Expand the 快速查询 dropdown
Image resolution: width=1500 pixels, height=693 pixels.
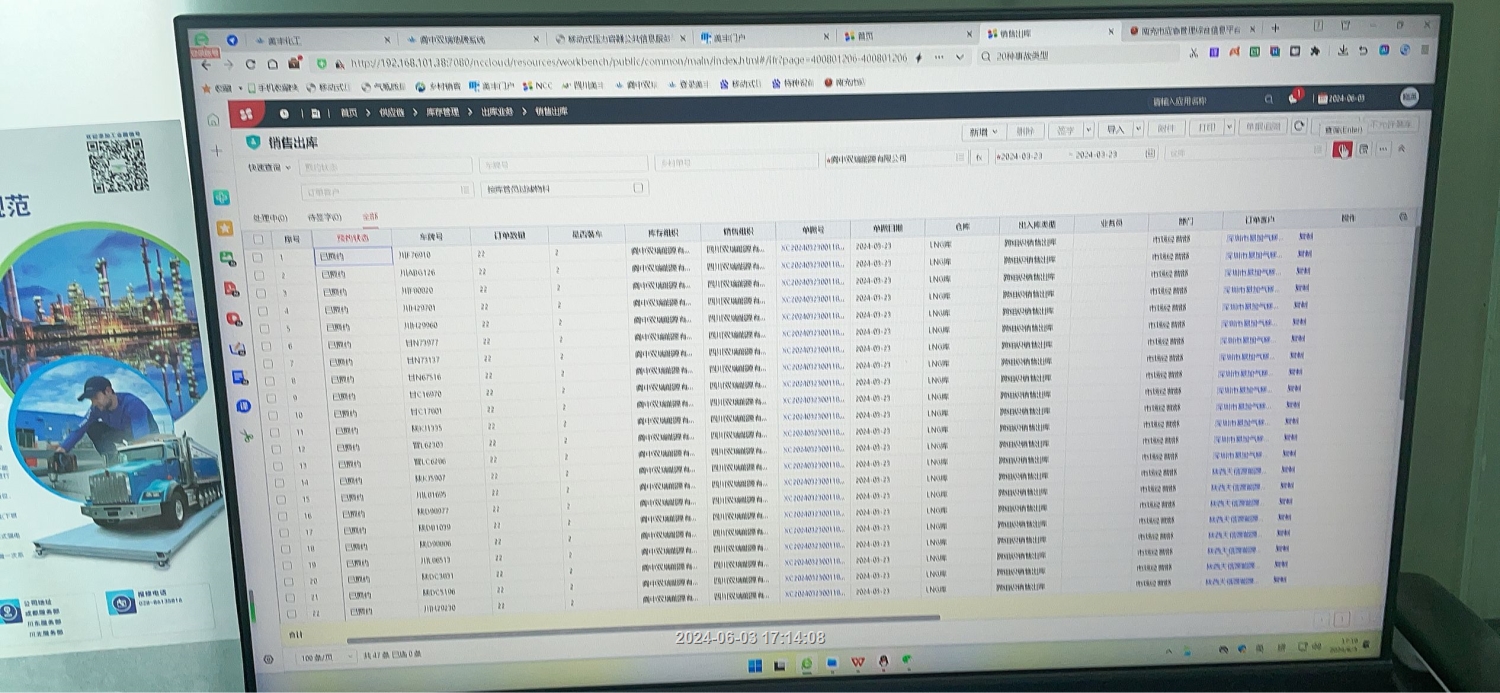pyautogui.click(x=270, y=167)
